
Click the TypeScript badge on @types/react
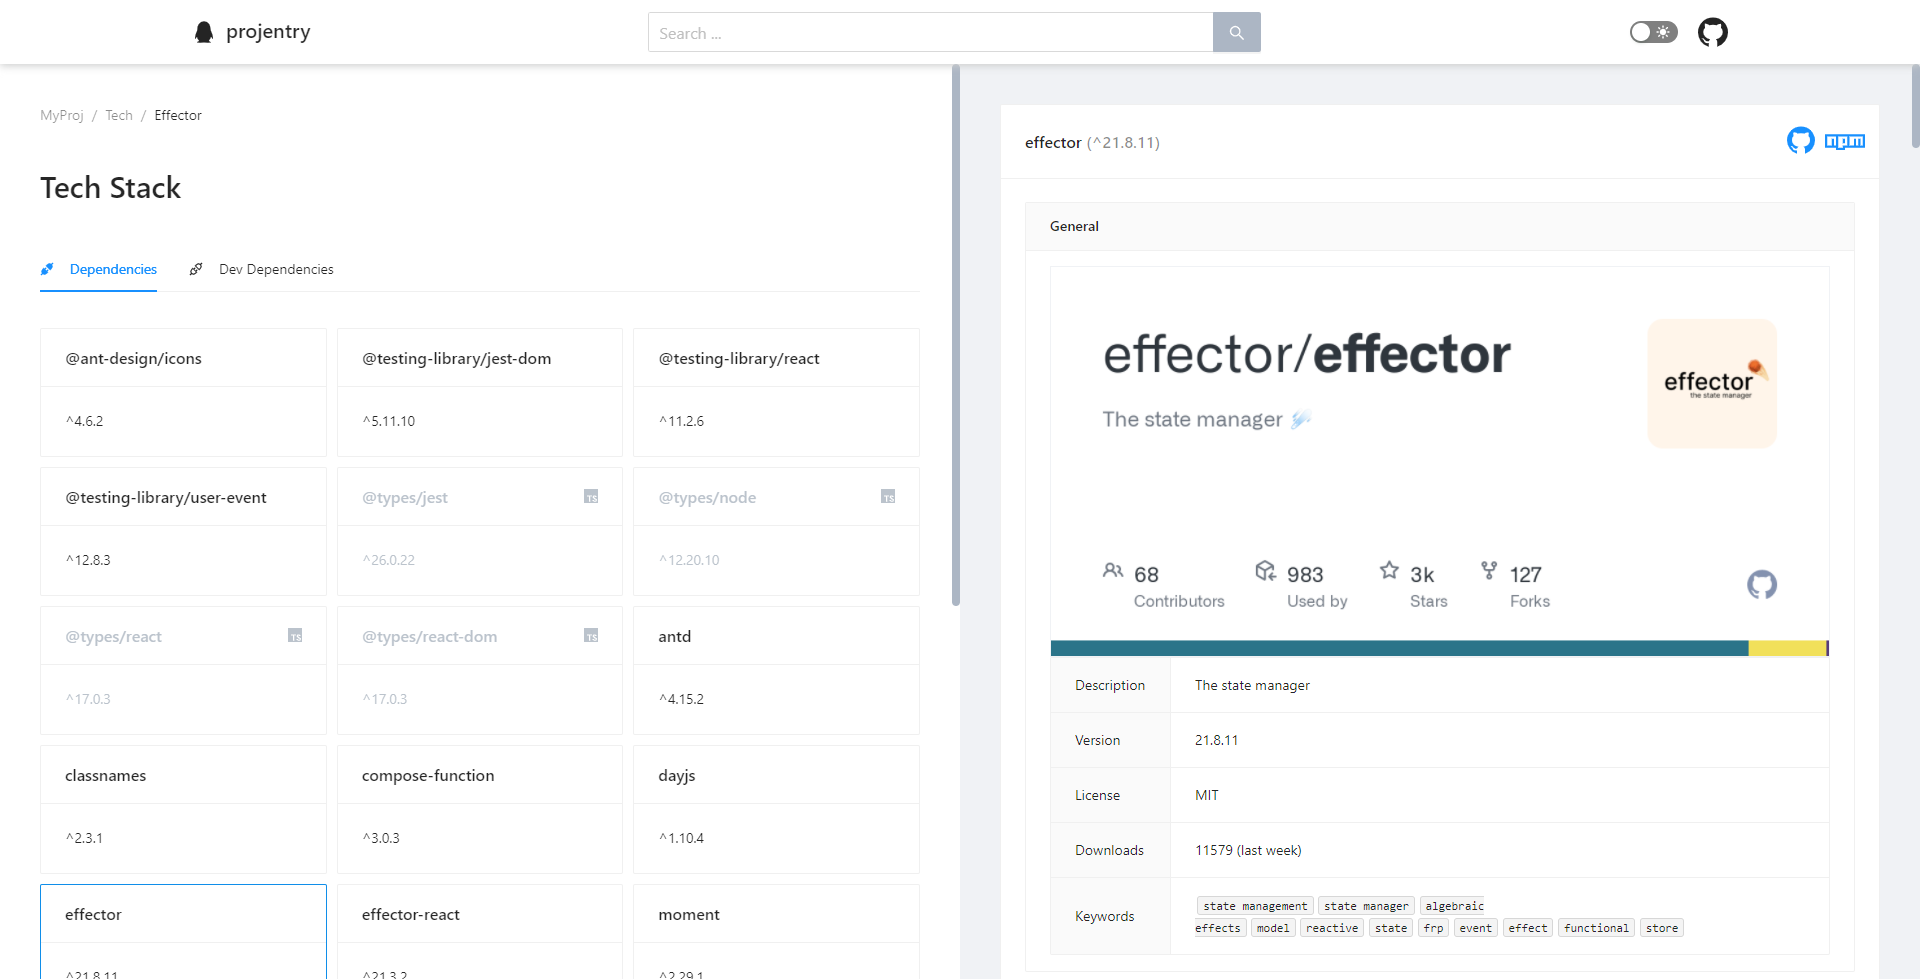tap(295, 636)
